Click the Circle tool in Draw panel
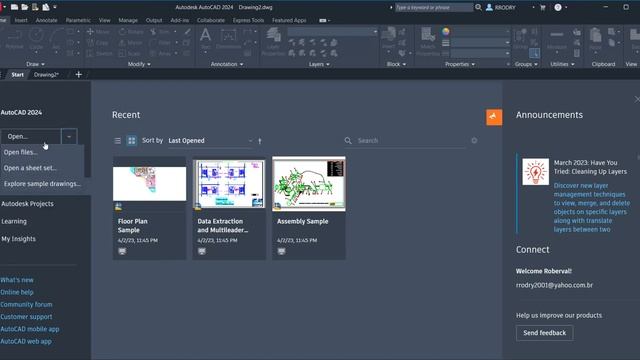Viewport: 640px width, 360px height. tap(36, 39)
